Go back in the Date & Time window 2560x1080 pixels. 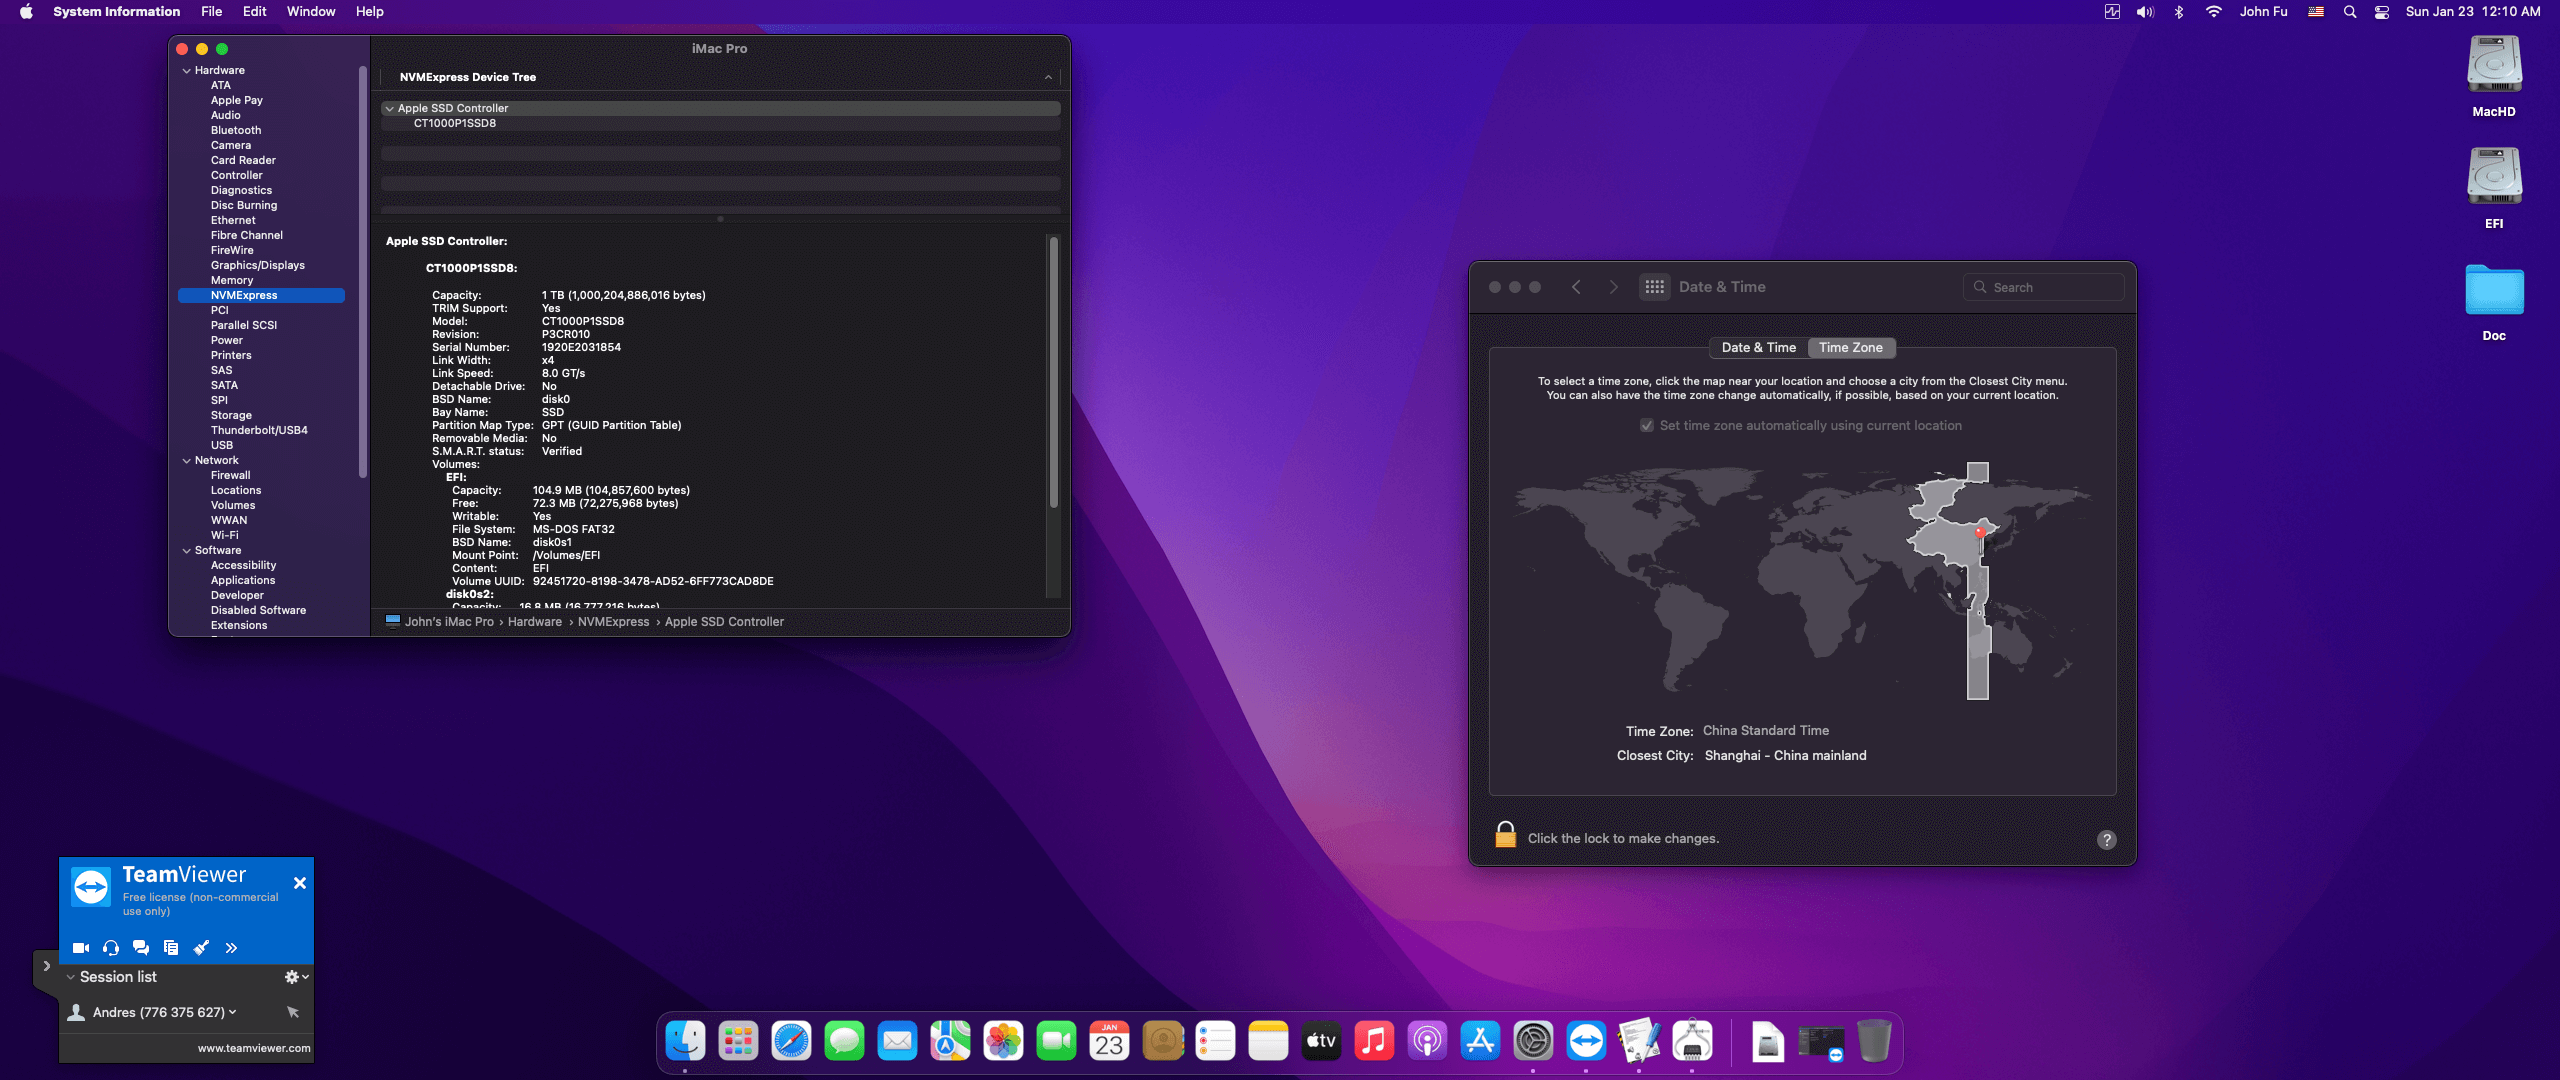pyautogui.click(x=1577, y=287)
